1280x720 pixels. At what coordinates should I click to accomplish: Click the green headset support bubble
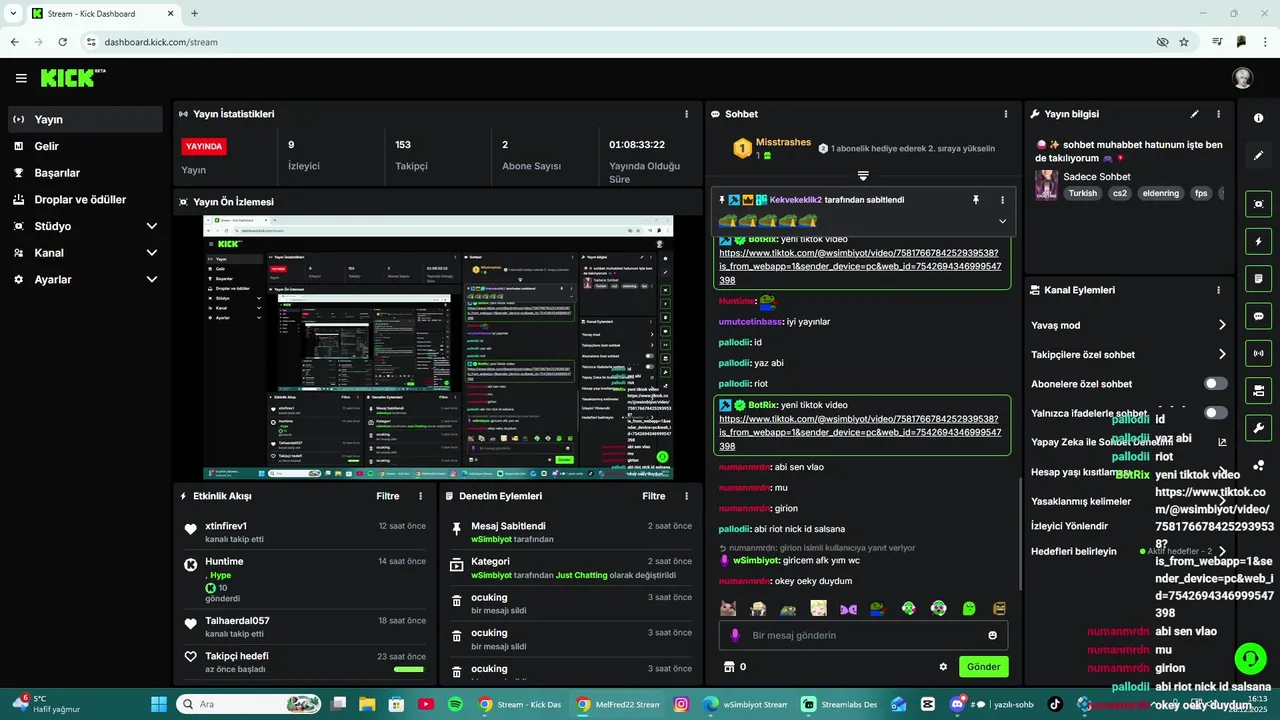pyautogui.click(x=1250, y=658)
